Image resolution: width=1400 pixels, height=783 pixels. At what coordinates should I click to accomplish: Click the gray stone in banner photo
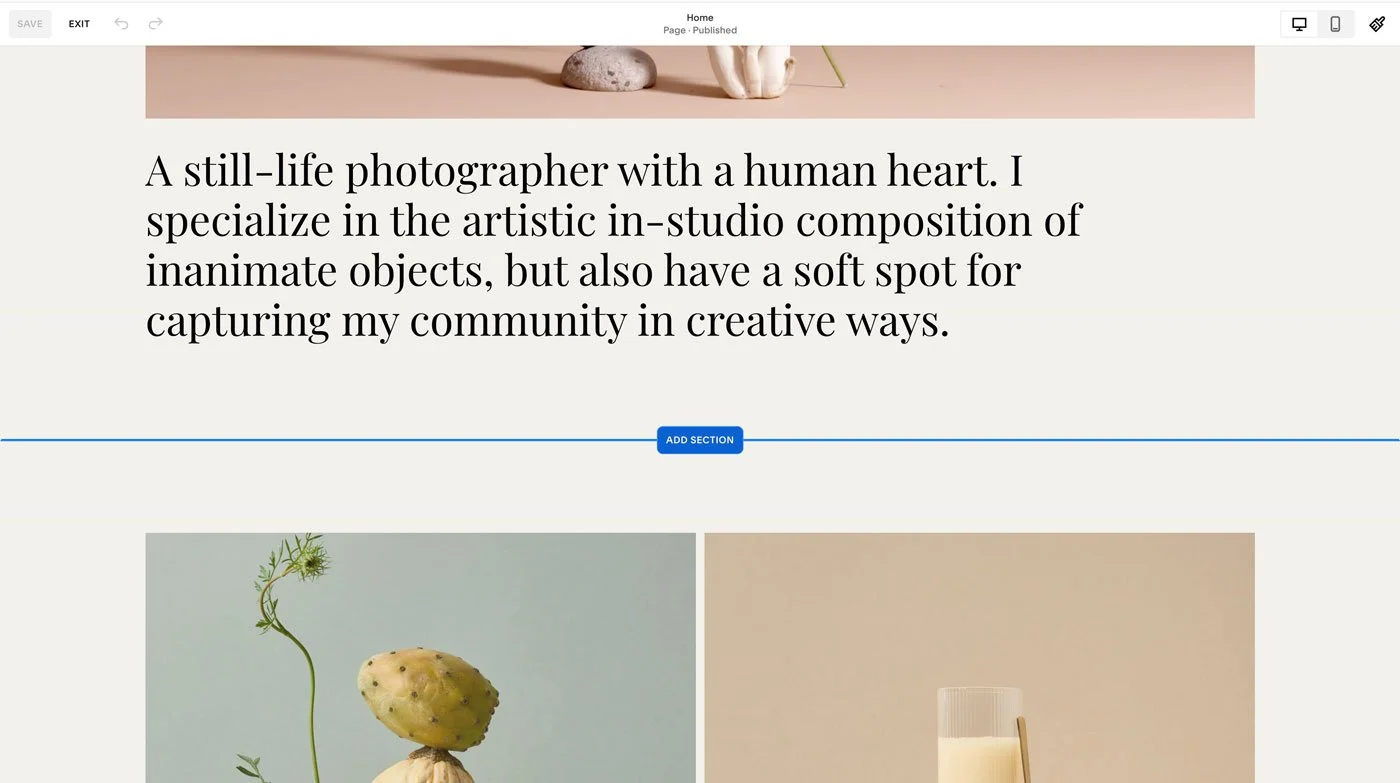609,68
